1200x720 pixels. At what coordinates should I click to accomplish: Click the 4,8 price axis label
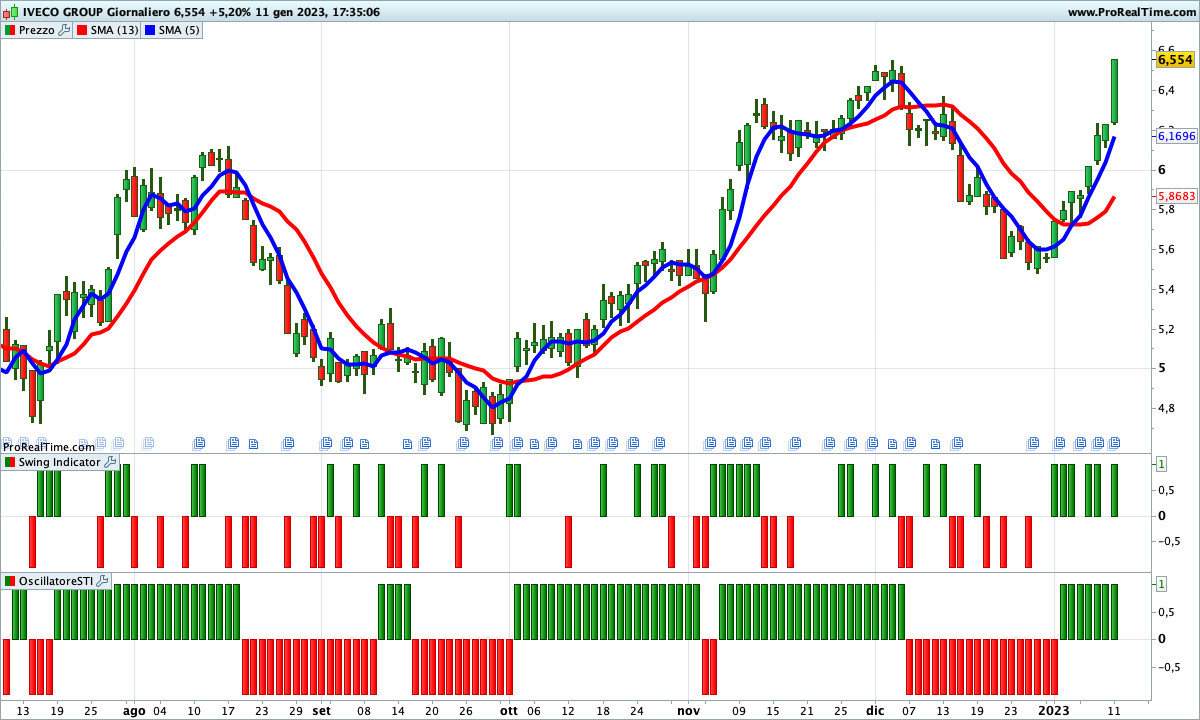[x=1166, y=408]
